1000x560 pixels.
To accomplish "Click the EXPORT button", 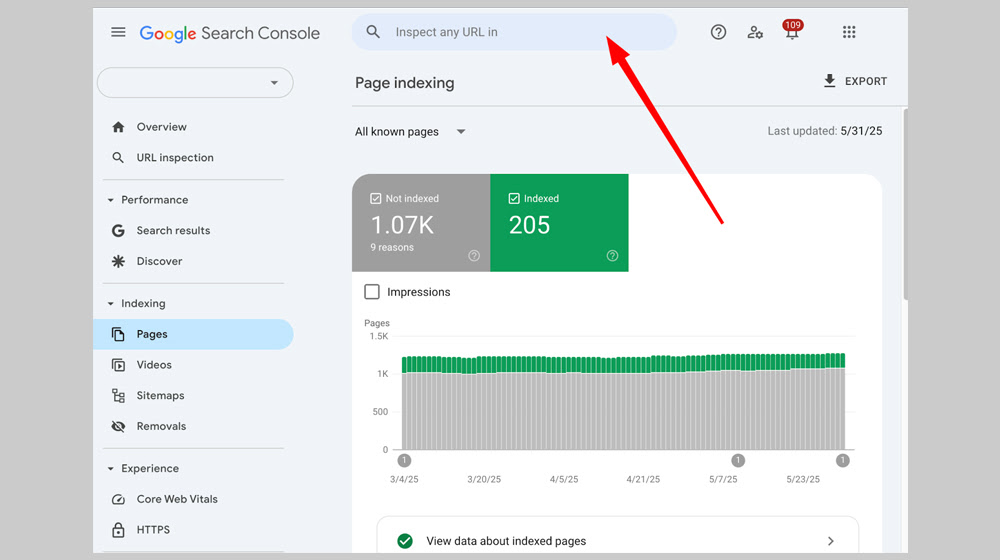I will click(855, 81).
